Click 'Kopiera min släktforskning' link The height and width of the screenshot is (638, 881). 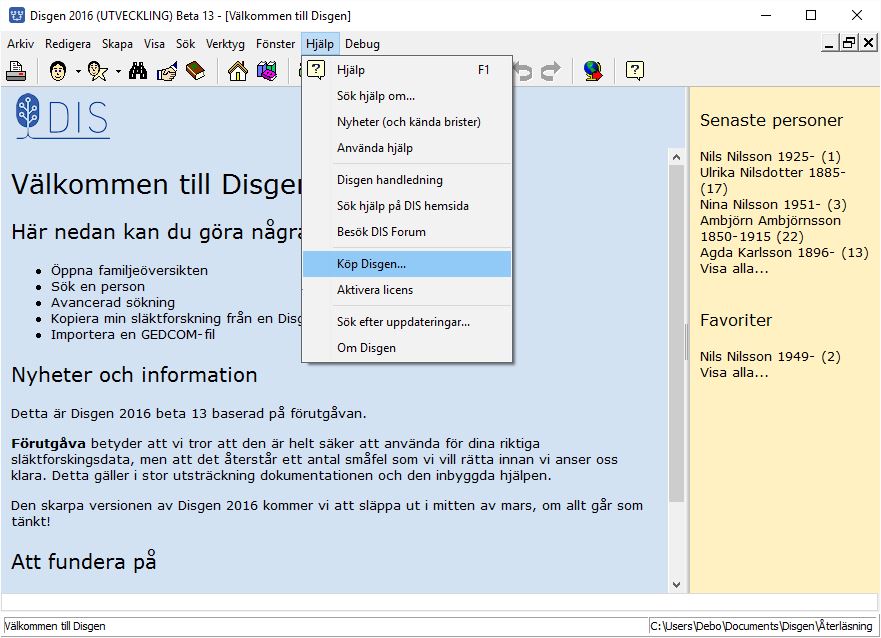coord(176,318)
